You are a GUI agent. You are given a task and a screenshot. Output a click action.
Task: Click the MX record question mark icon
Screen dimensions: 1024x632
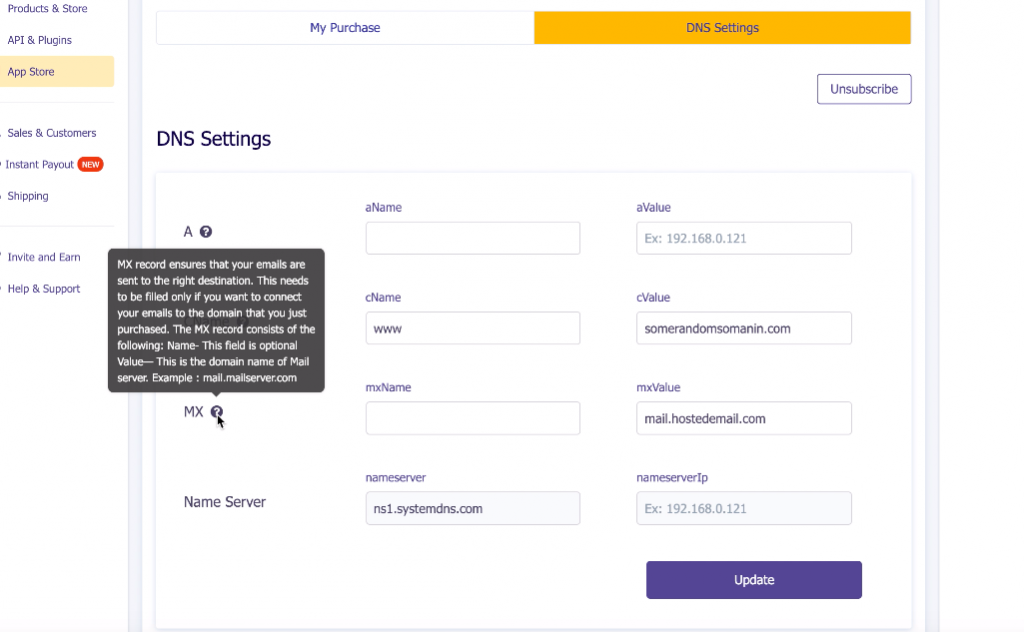click(216, 412)
